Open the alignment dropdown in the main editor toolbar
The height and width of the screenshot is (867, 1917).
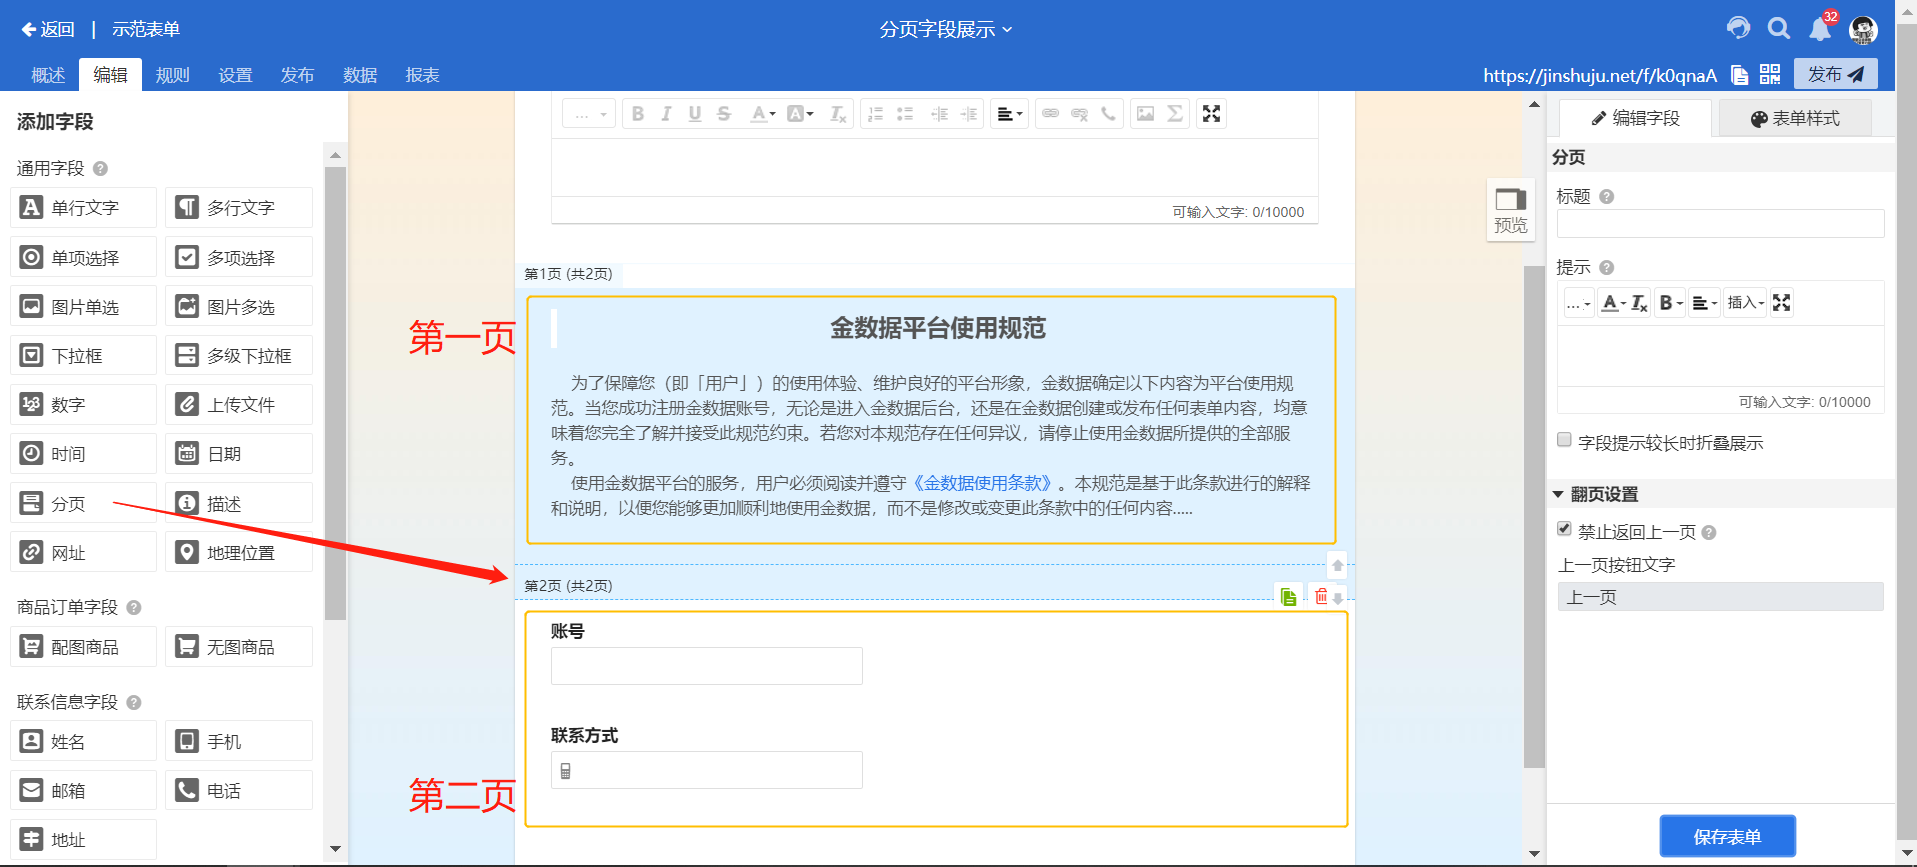[1010, 114]
